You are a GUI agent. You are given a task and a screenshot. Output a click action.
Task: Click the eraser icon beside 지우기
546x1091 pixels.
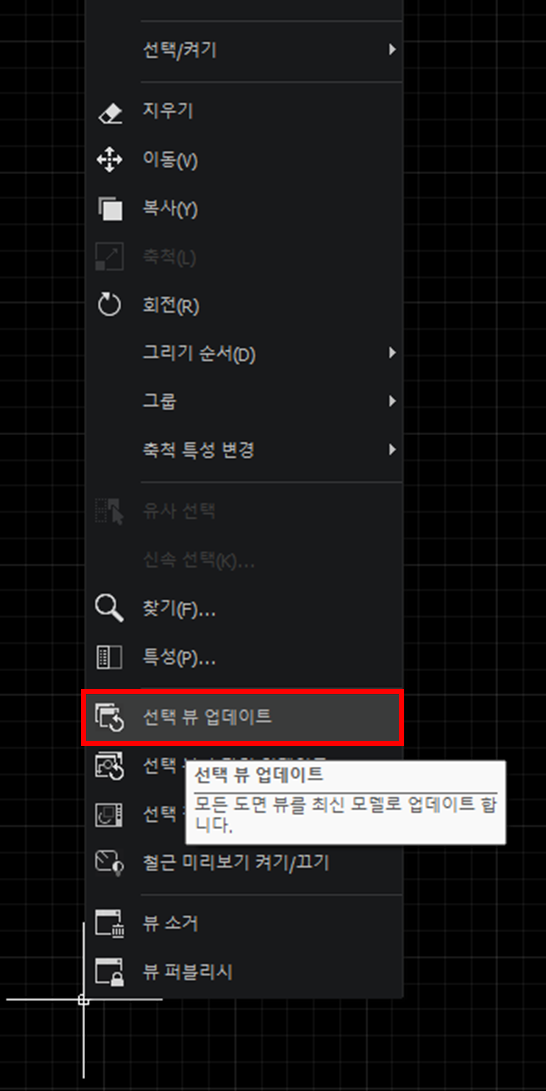point(109,113)
